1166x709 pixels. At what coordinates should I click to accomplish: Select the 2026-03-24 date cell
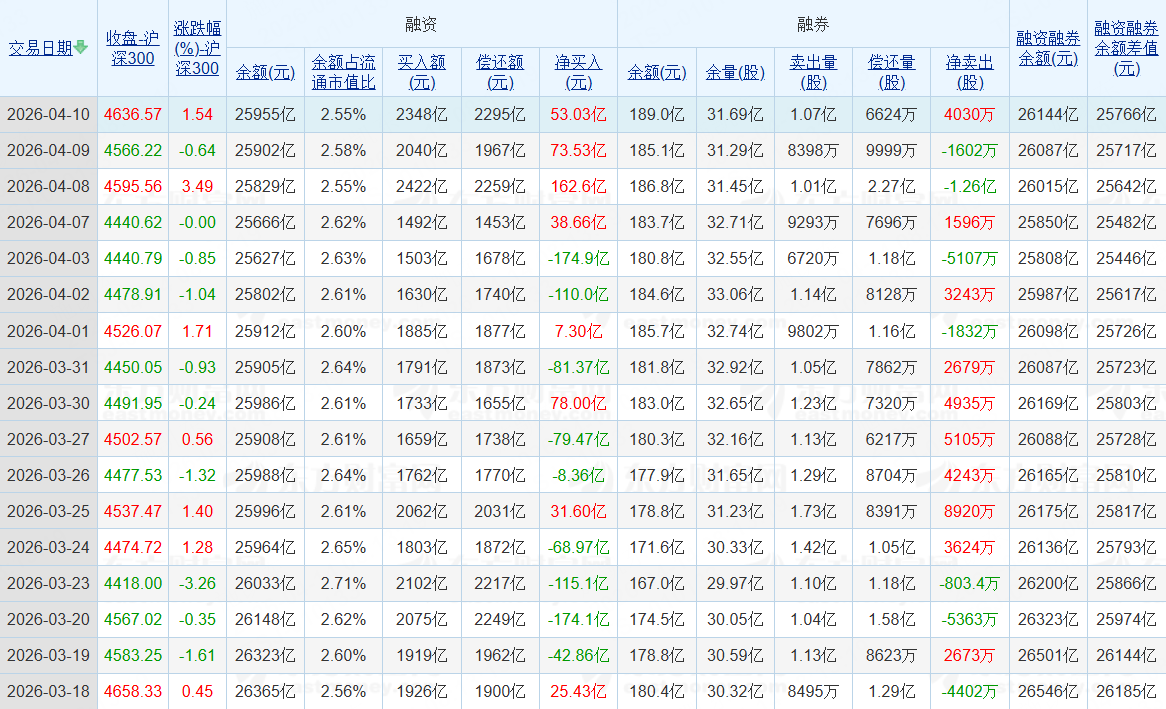48,547
